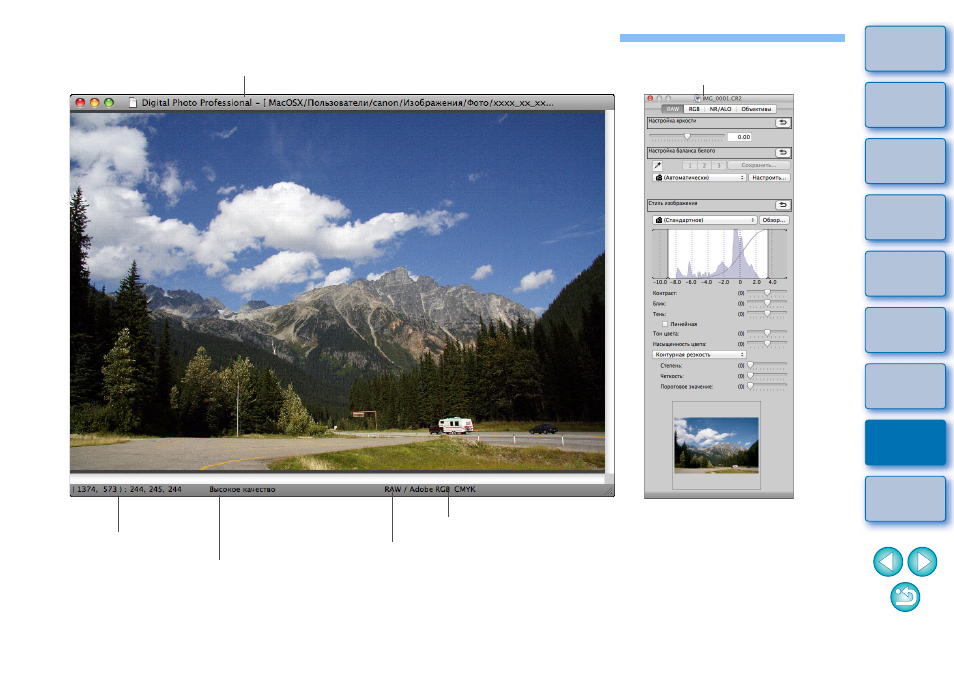Adjust the Контраст slider

click(767, 293)
